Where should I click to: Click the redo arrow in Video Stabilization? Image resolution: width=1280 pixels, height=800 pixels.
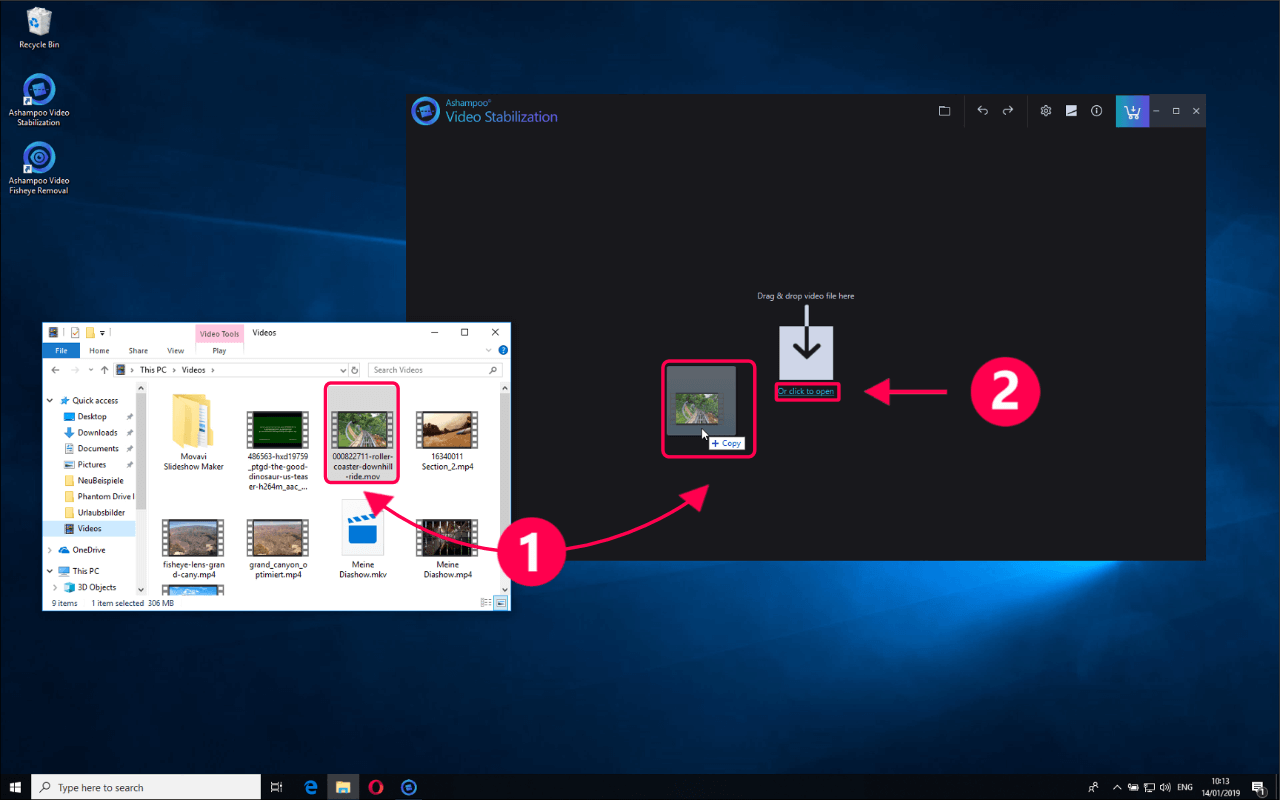coord(1008,111)
